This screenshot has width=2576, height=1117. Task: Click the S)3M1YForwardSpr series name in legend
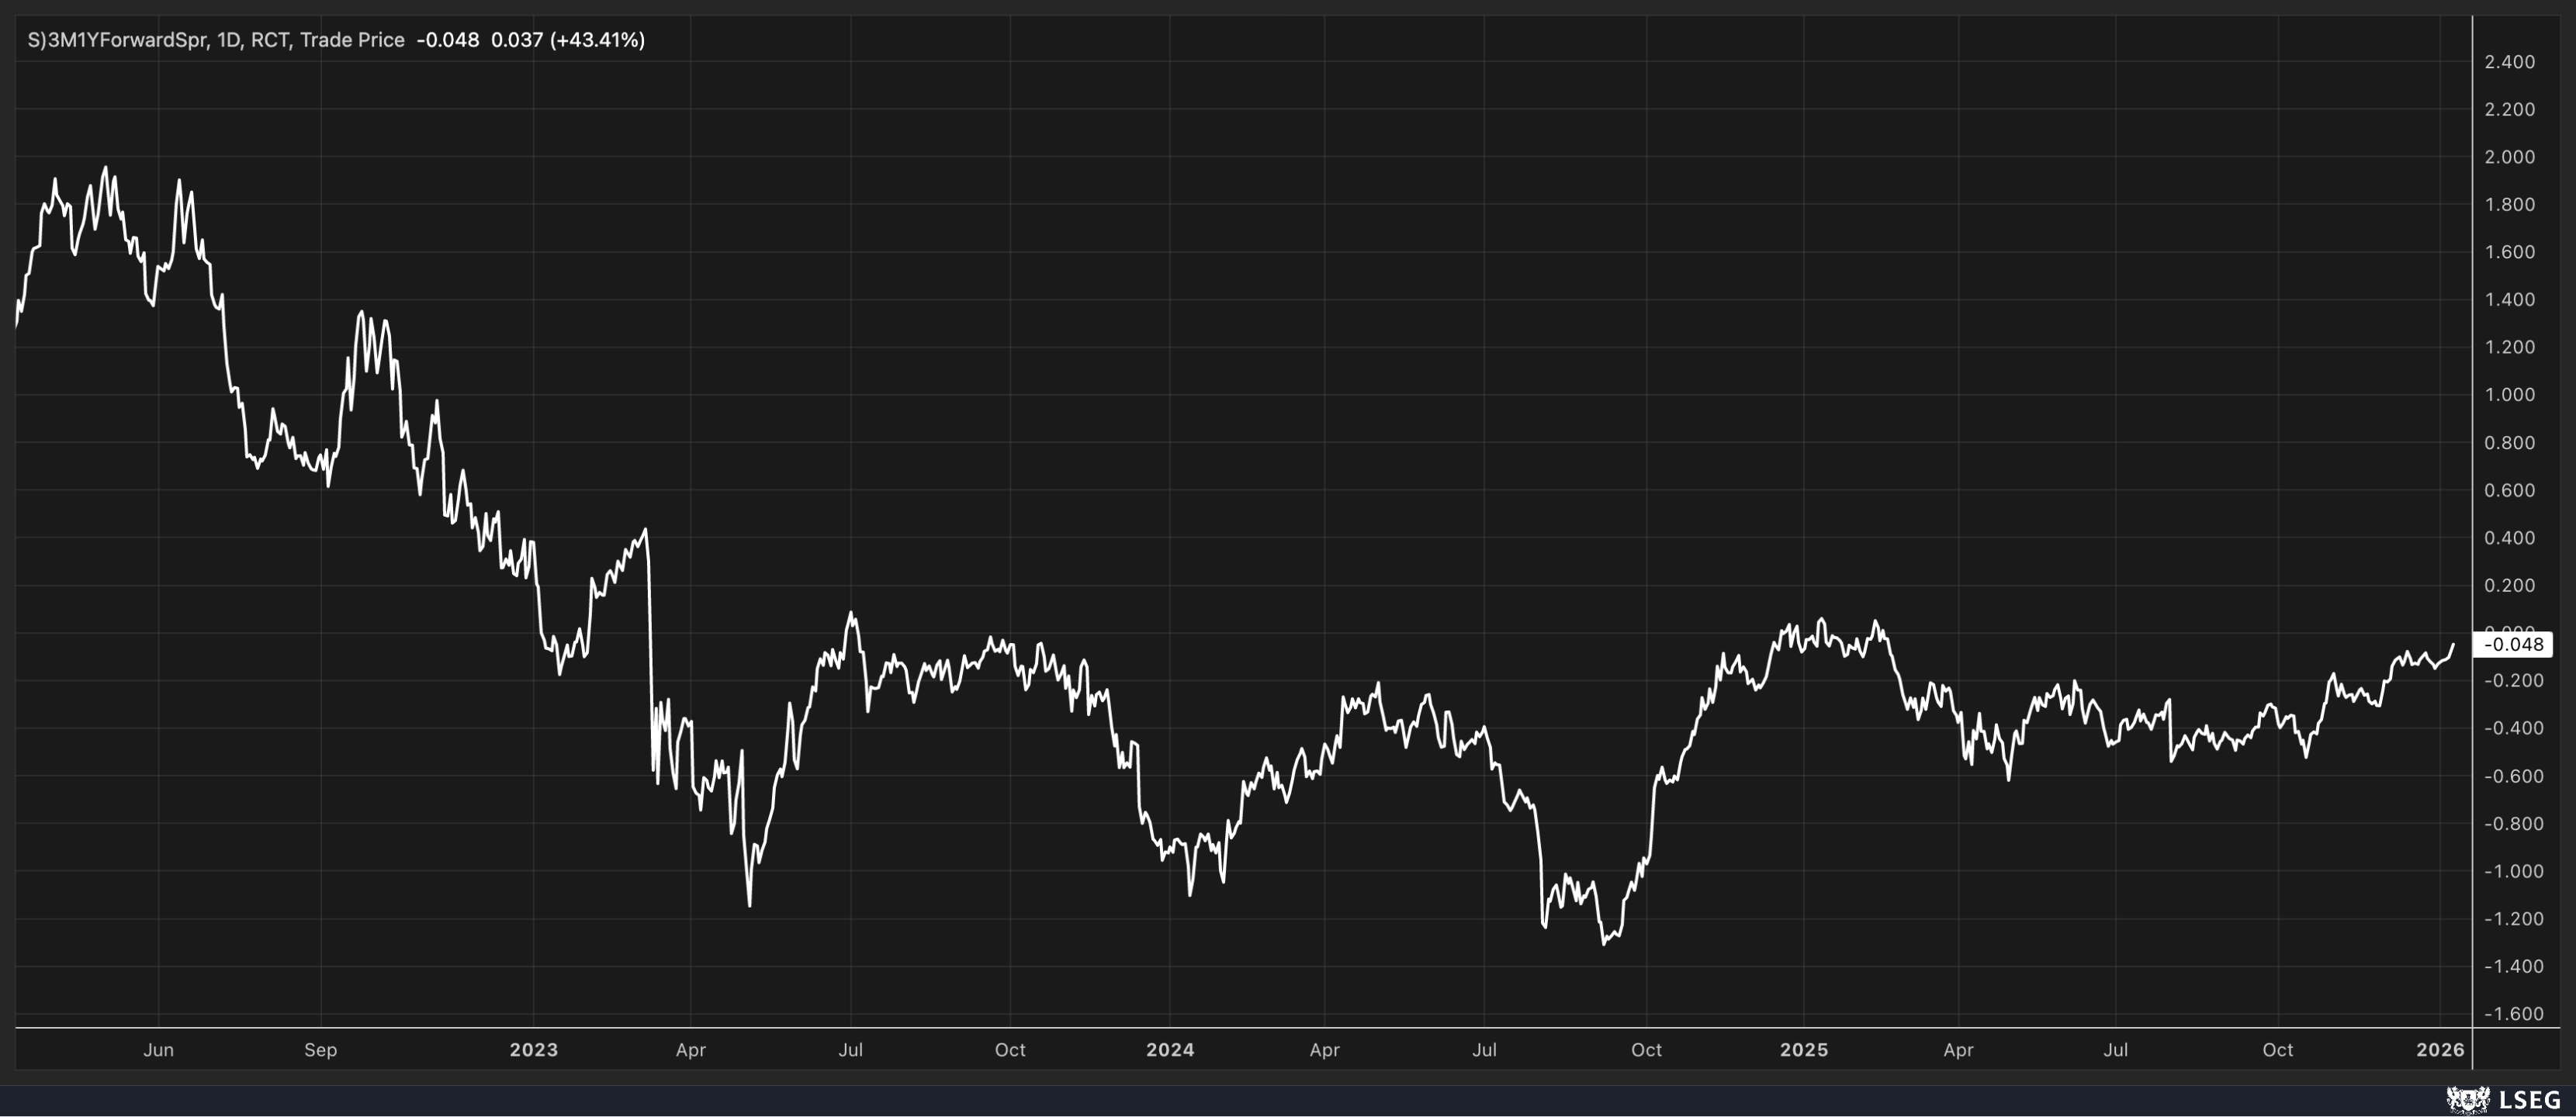[x=117, y=40]
